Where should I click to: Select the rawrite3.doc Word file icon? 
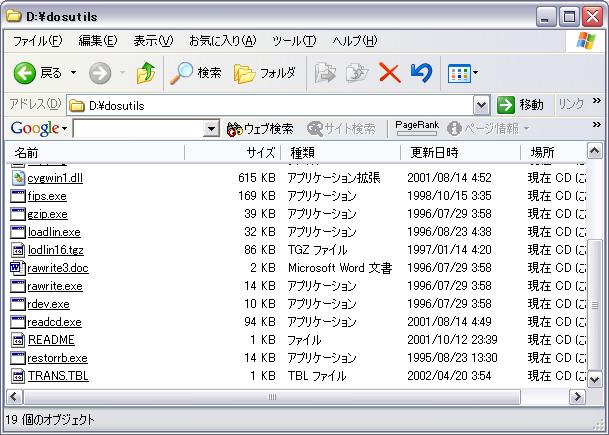click(x=18, y=268)
